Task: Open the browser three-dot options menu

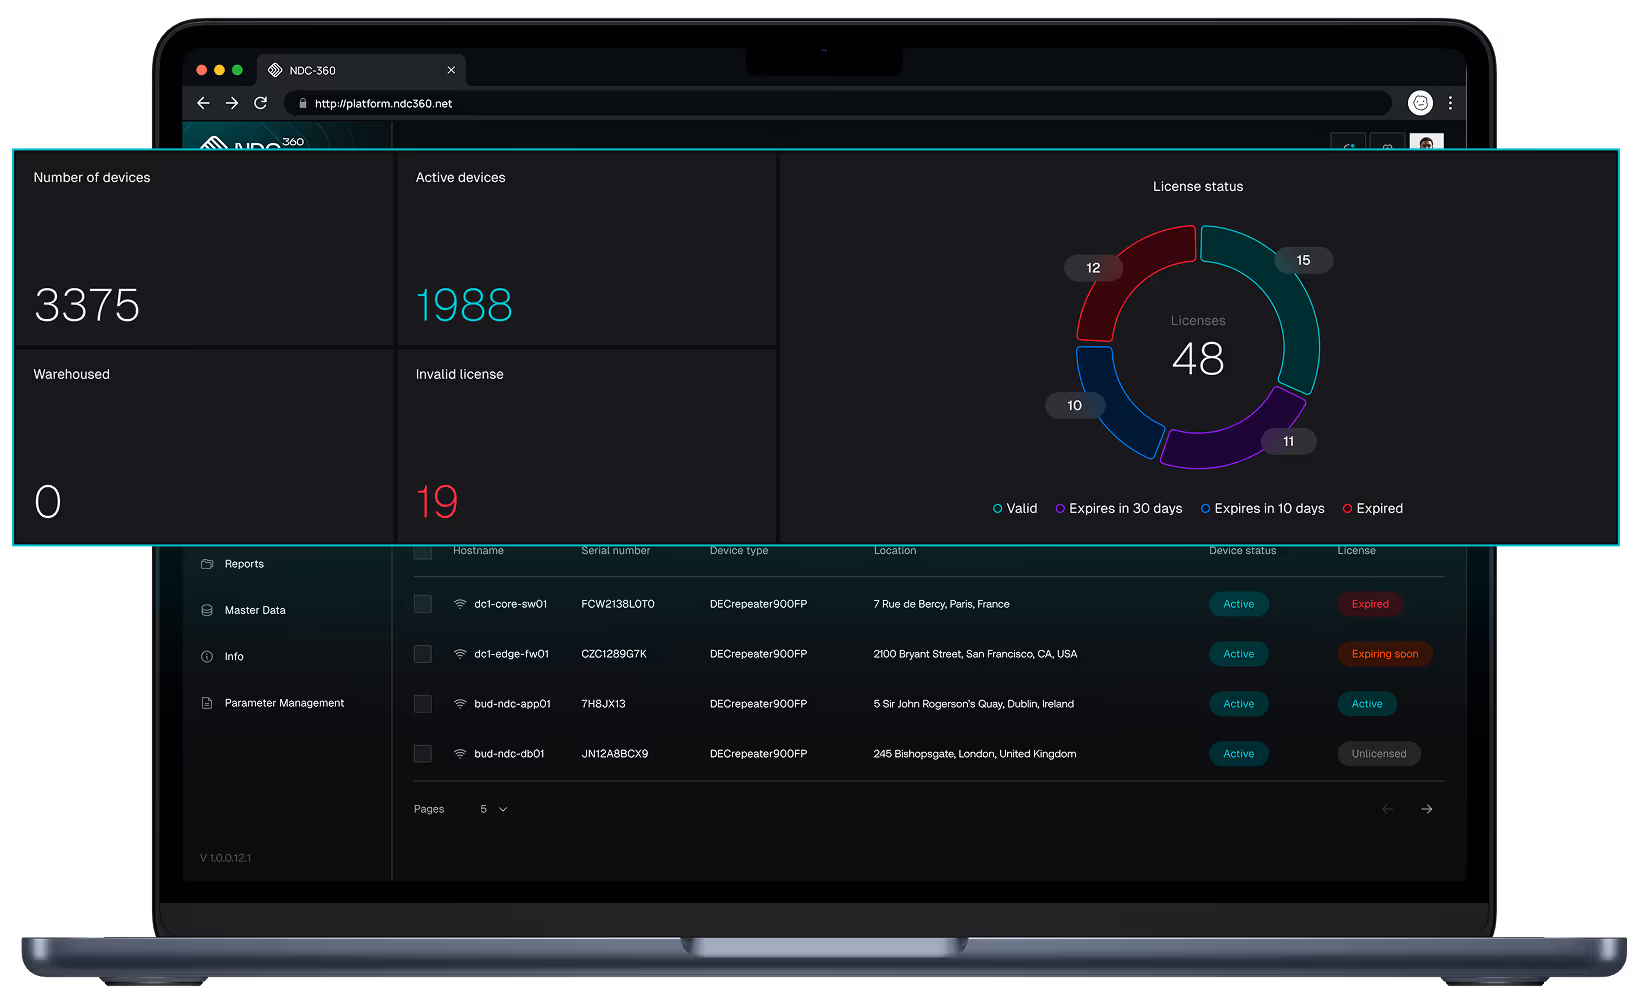Action: [1451, 103]
